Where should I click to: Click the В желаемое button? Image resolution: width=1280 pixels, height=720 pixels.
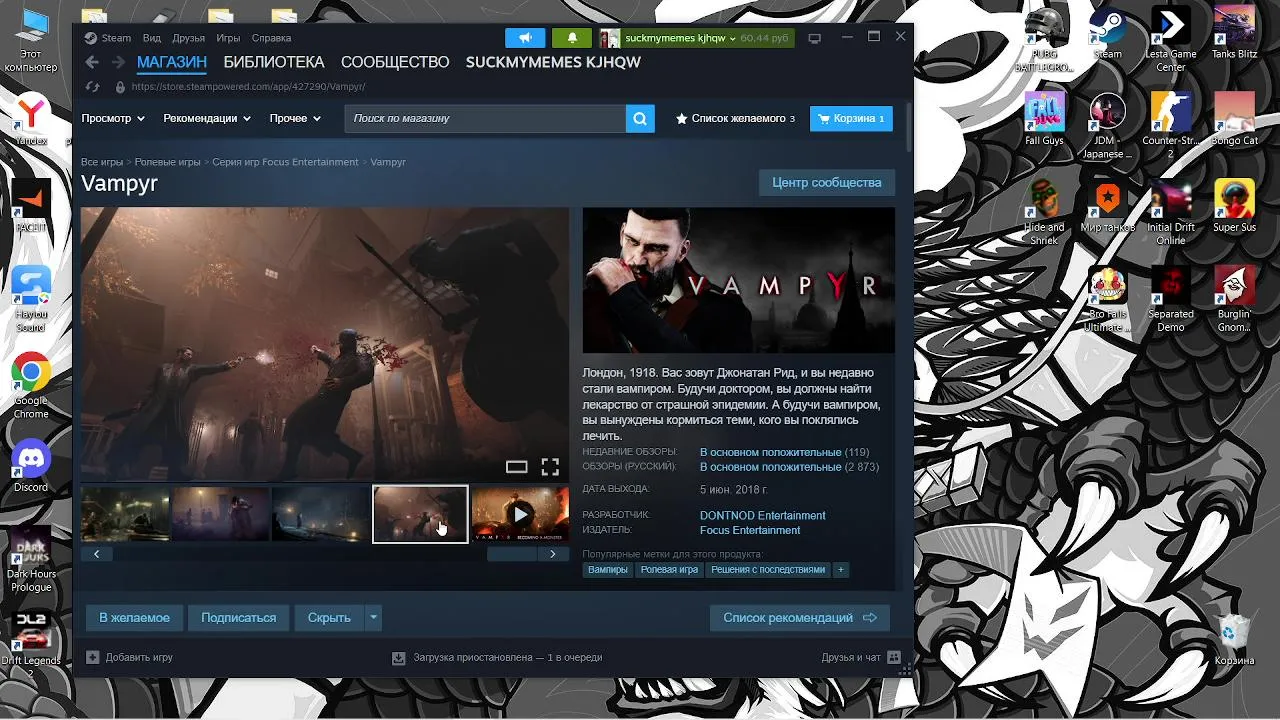pyautogui.click(x=134, y=617)
